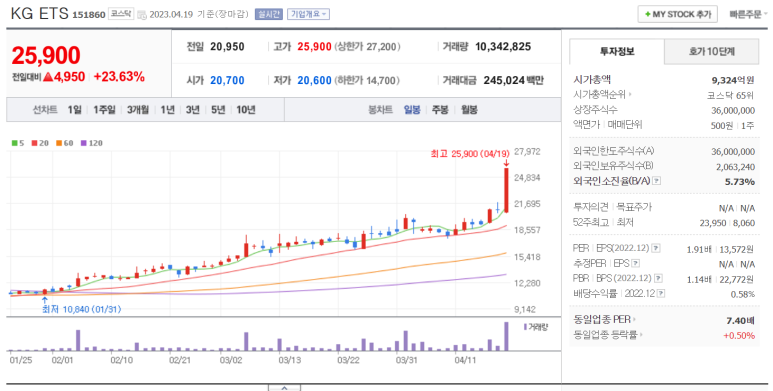This screenshot has height=391, width=773.
Task: Select the 1일 line chart period
Action: pos(74,109)
